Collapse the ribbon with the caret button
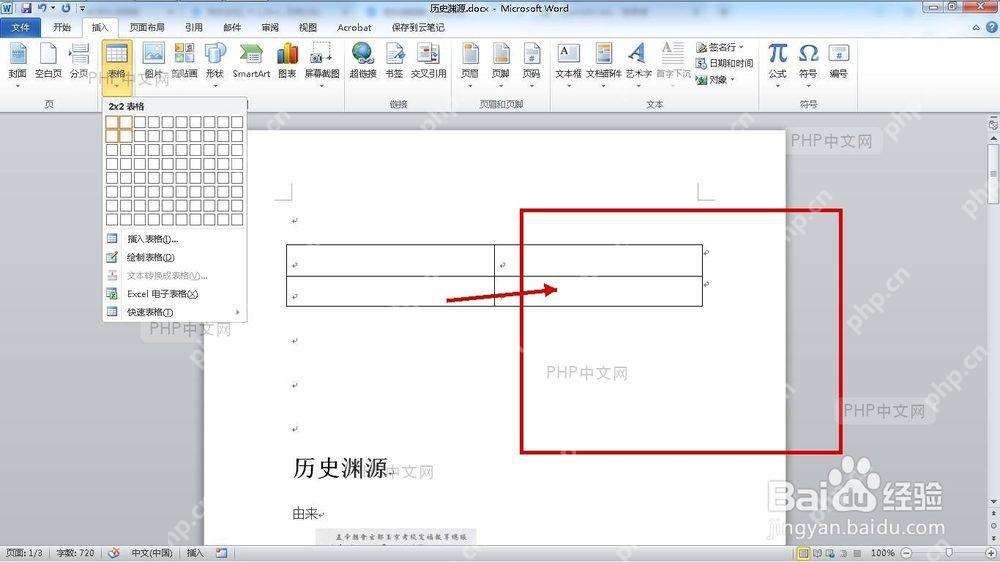This screenshot has width=1000, height=562. 976,27
